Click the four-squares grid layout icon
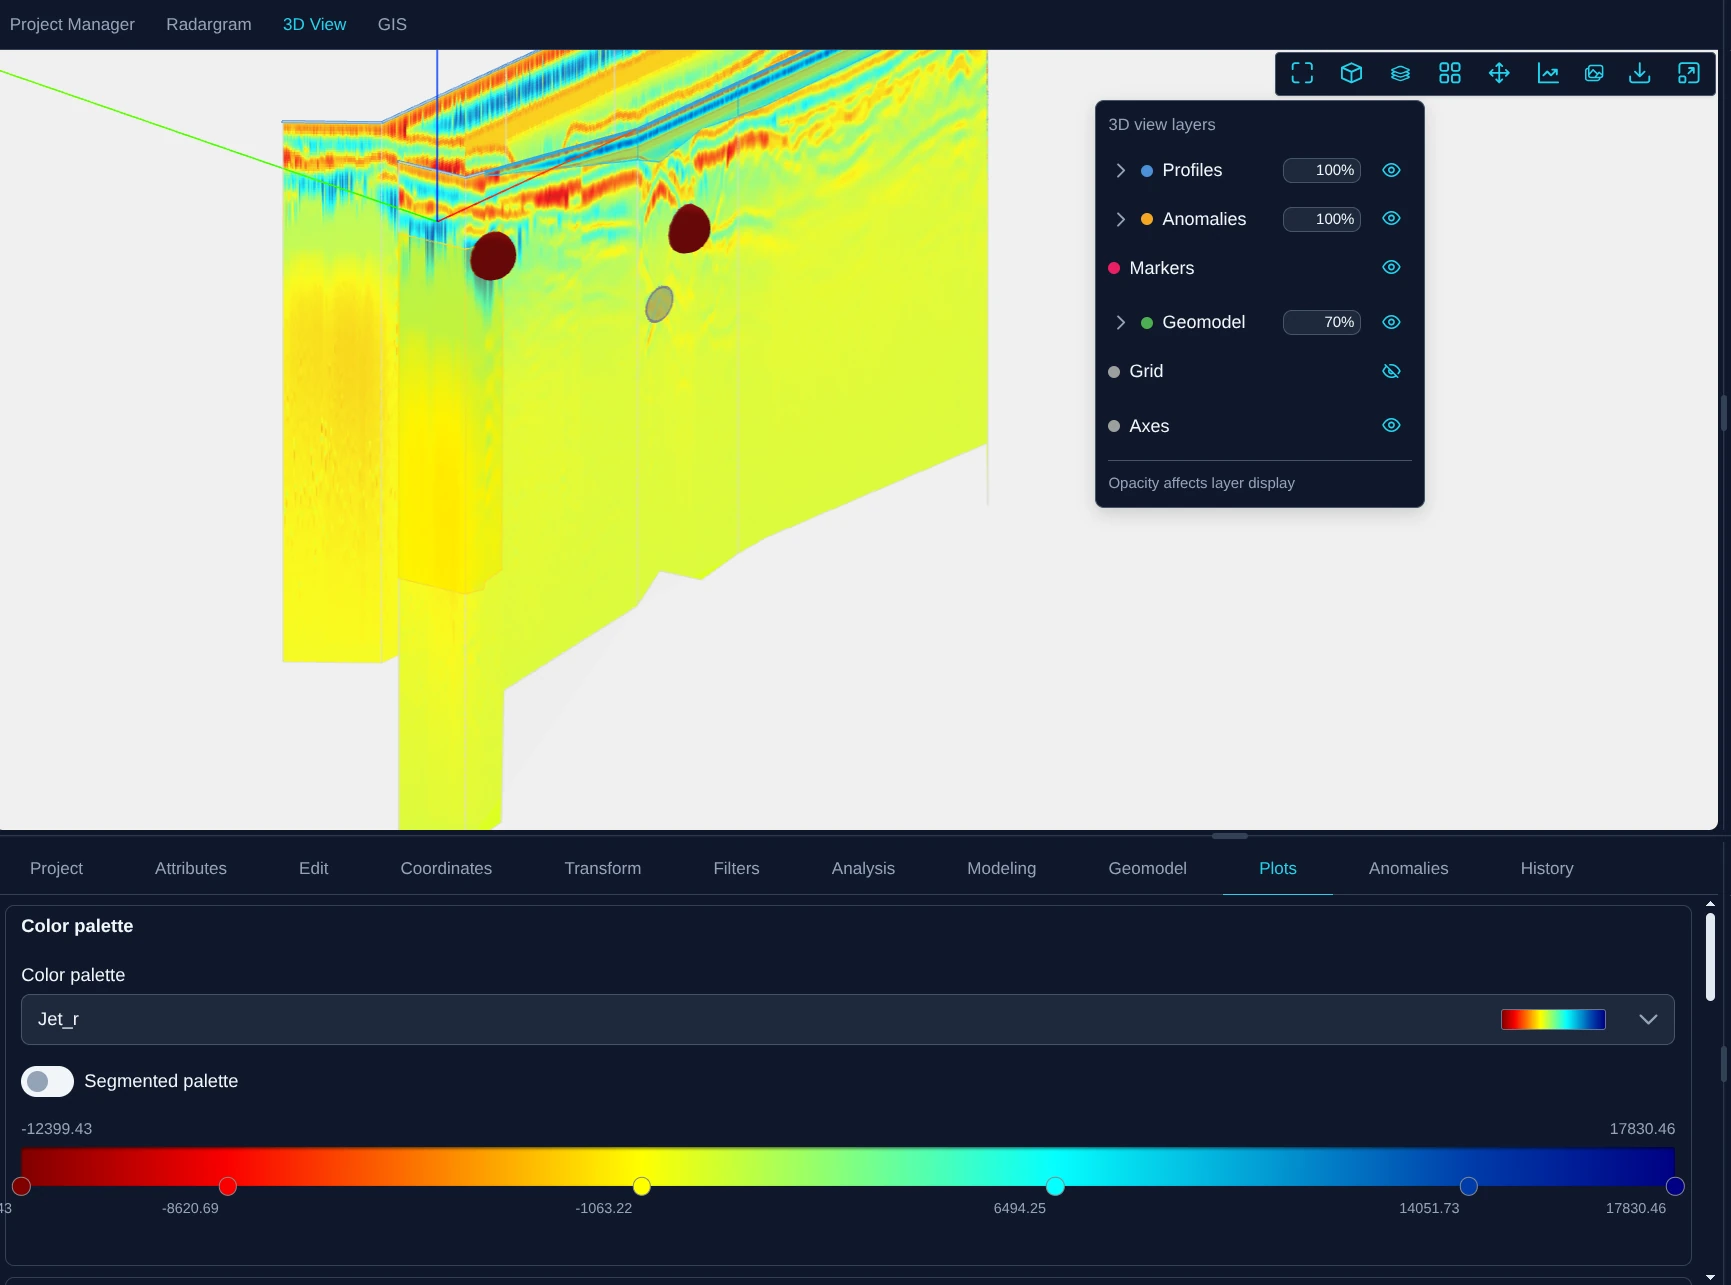This screenshot has height=1285, width=1731. coord(1449,73)
